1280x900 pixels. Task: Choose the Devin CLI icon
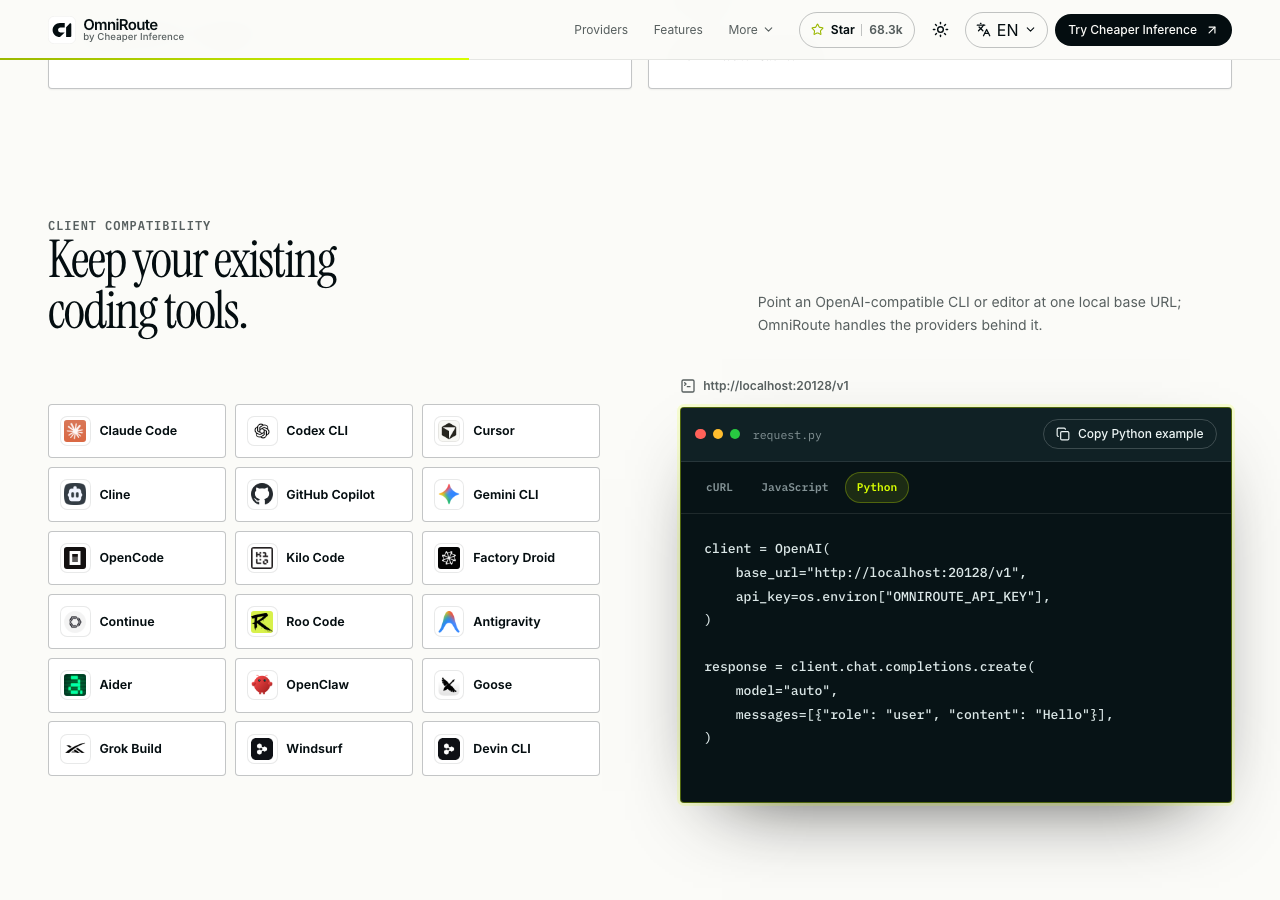(x=449, y=749)
